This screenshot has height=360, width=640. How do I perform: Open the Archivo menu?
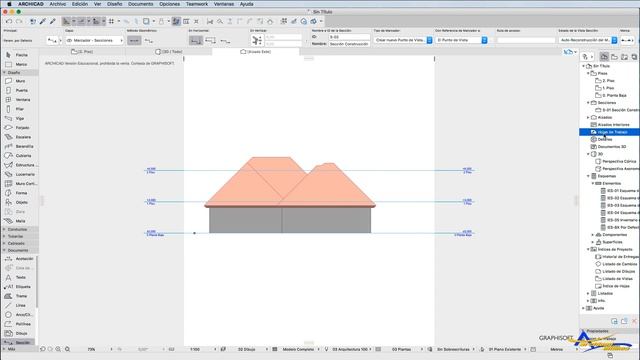click(x=58, y=4)
